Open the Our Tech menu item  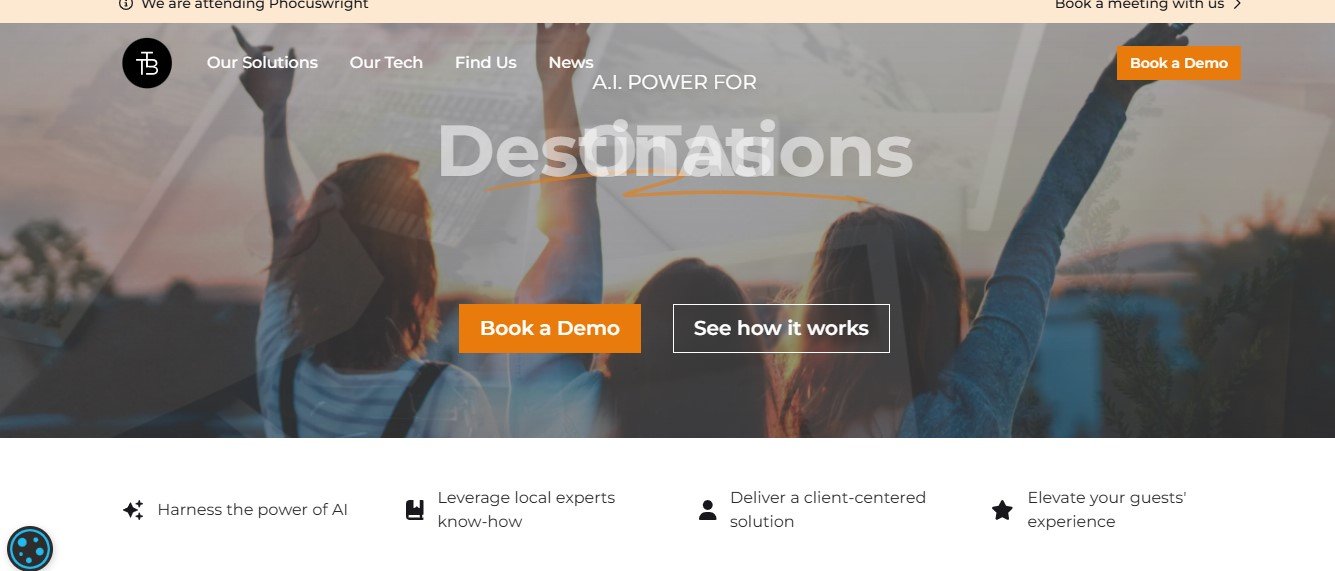[x=386, y=63]
